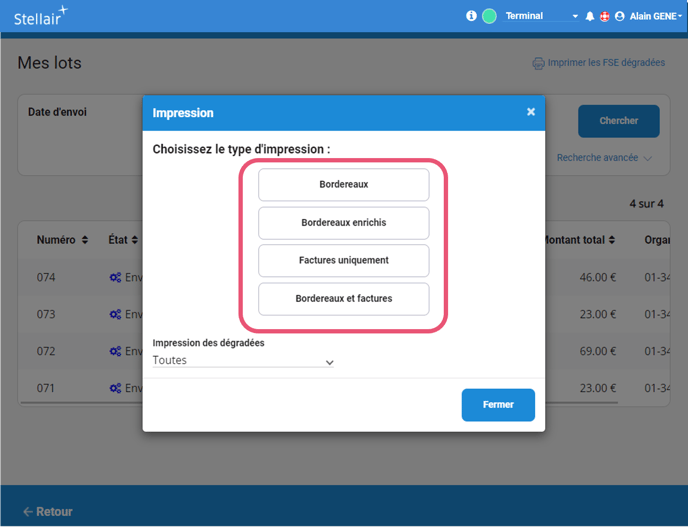The width and height of the screenshot is (688, 529).
Task: Open the Terminal dropdown
Action: pyautogui.click(x=541, y=16)
